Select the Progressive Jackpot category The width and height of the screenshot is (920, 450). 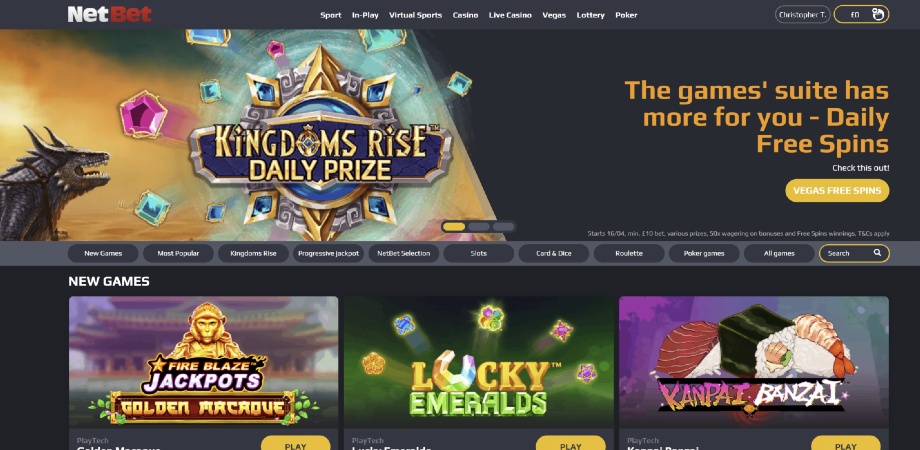329,253
